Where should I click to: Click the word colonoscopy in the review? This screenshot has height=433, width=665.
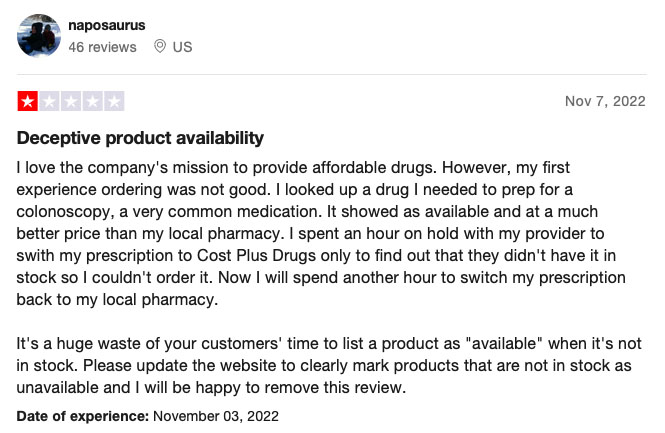pyautogui.click(x=65, y=212)
